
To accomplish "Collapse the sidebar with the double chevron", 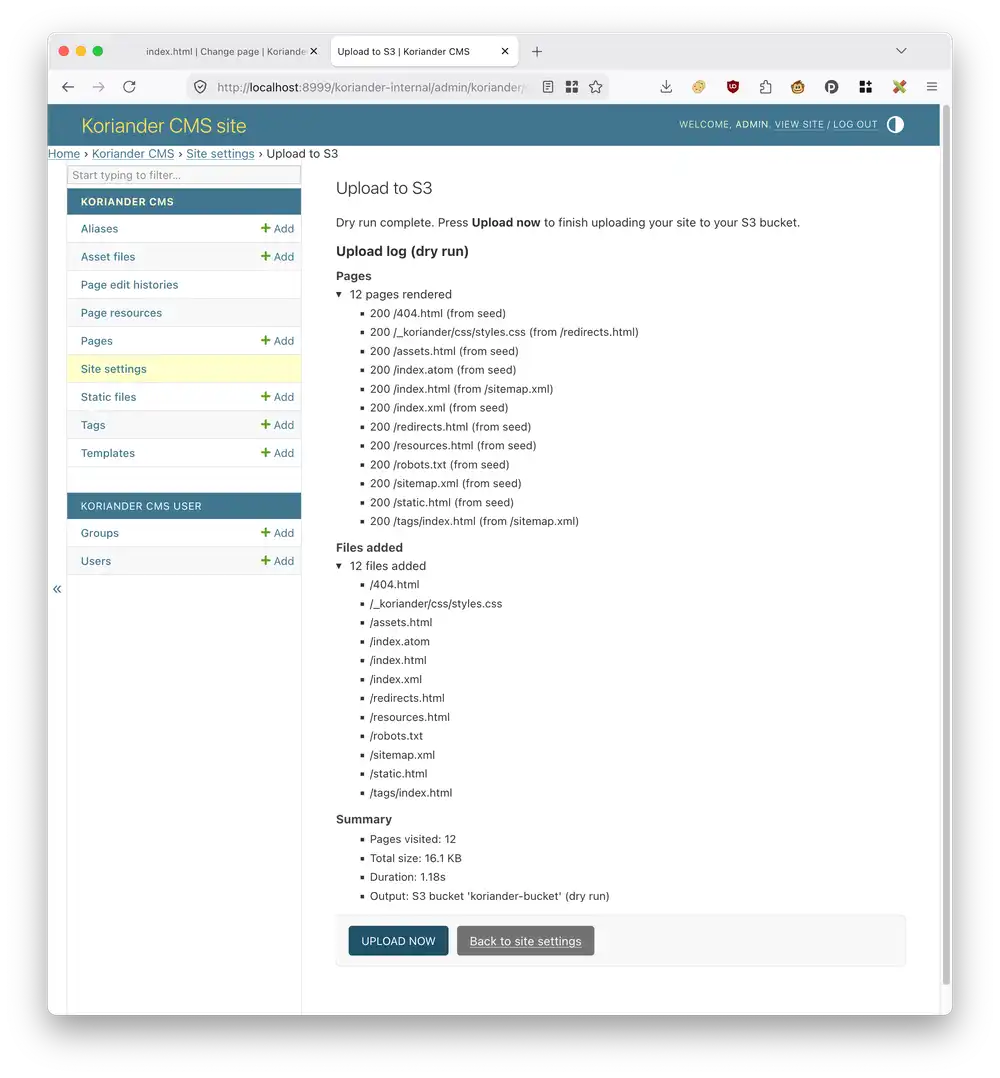I will [x=57, y=589].
